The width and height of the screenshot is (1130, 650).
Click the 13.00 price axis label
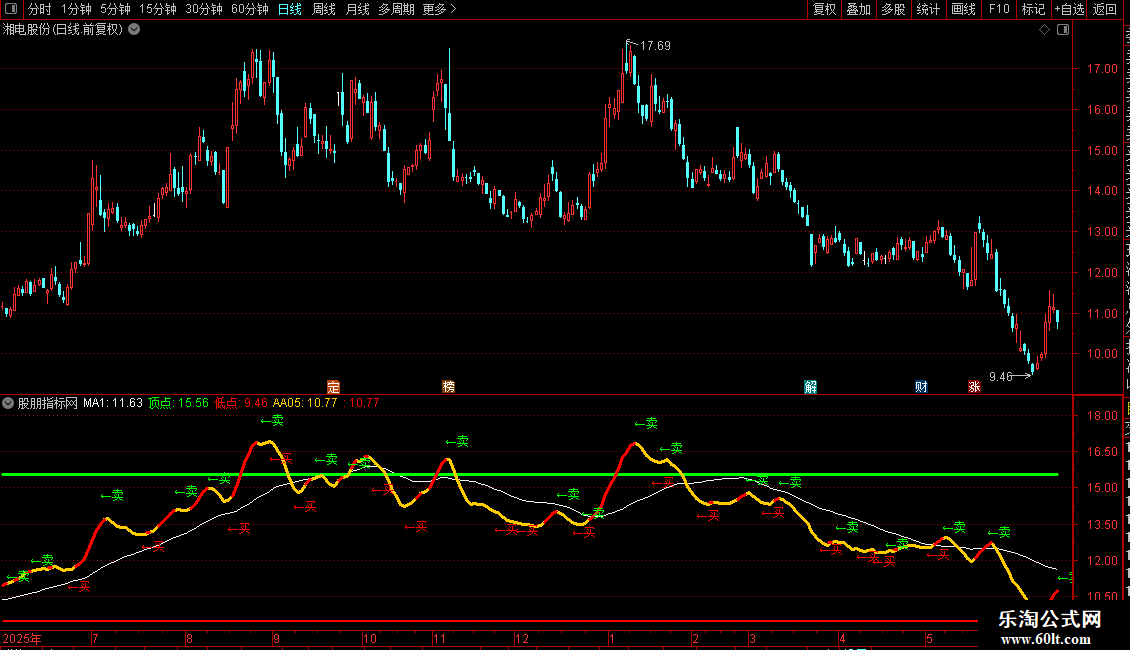tap(1102, 232)
